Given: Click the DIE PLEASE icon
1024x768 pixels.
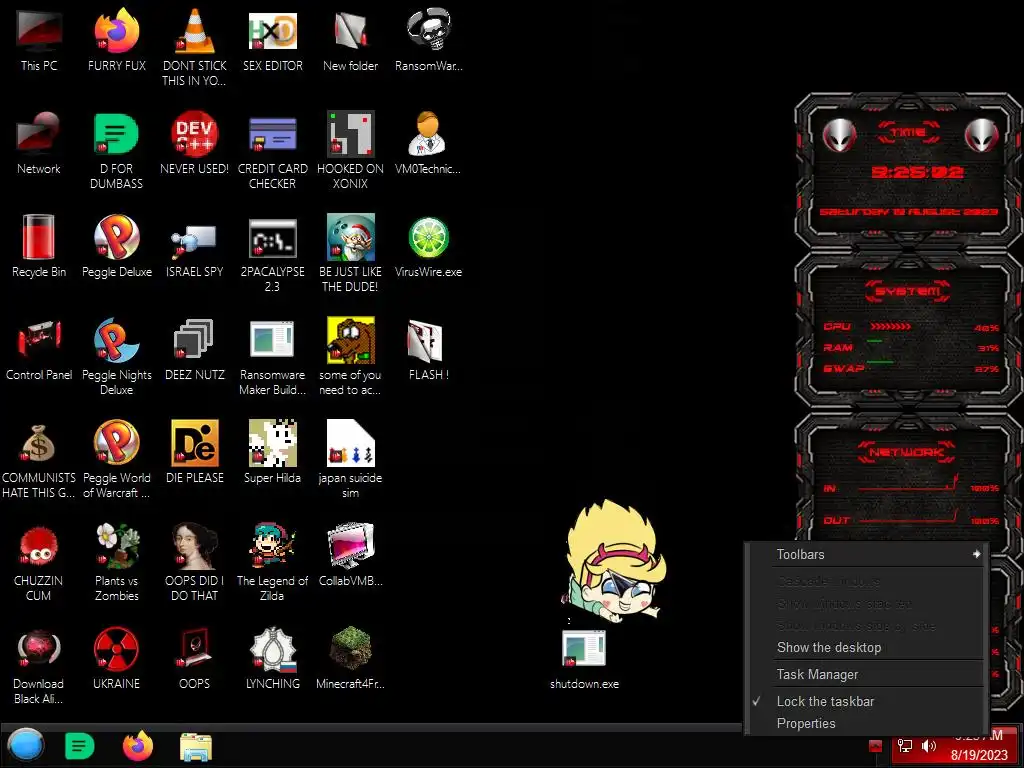Looking at the screenshot, I should pos(195,443).
